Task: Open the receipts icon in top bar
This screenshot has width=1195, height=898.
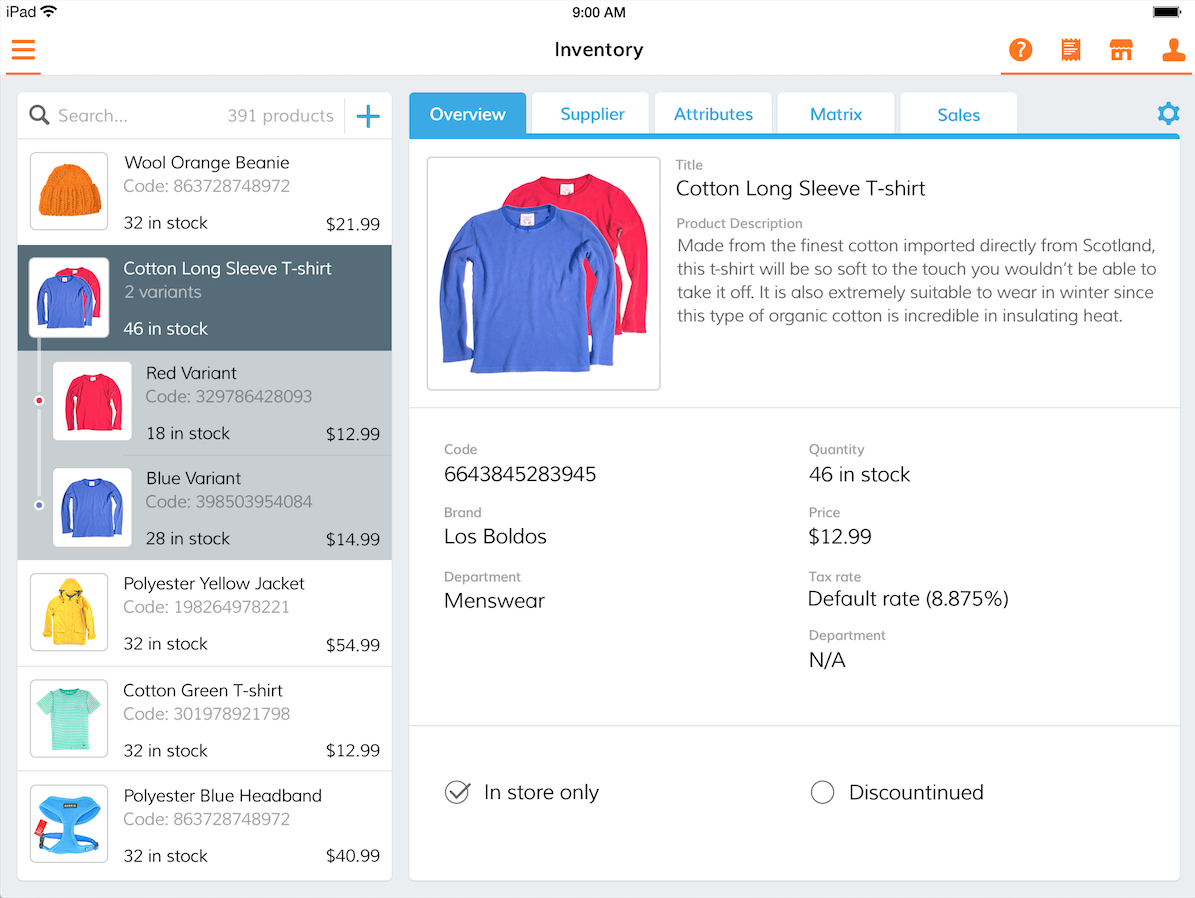Action: click(1071, 50)
